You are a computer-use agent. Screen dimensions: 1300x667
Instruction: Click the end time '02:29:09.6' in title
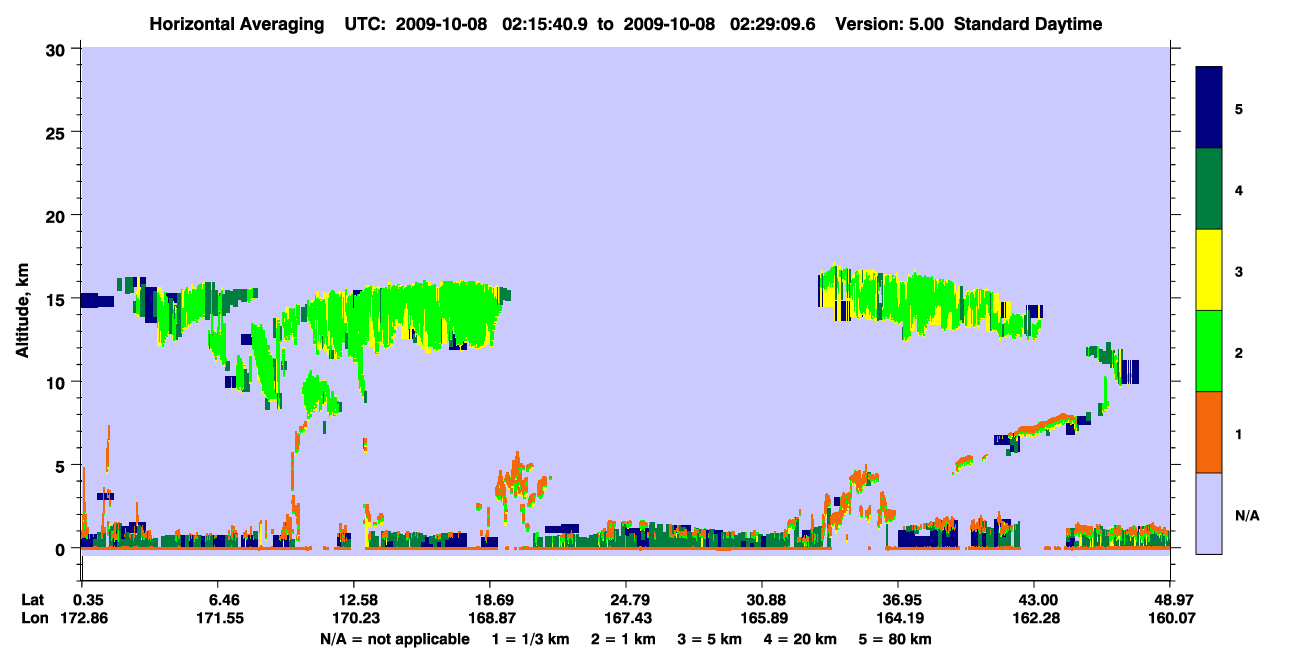pyautogui.click(x=772, y=24)
